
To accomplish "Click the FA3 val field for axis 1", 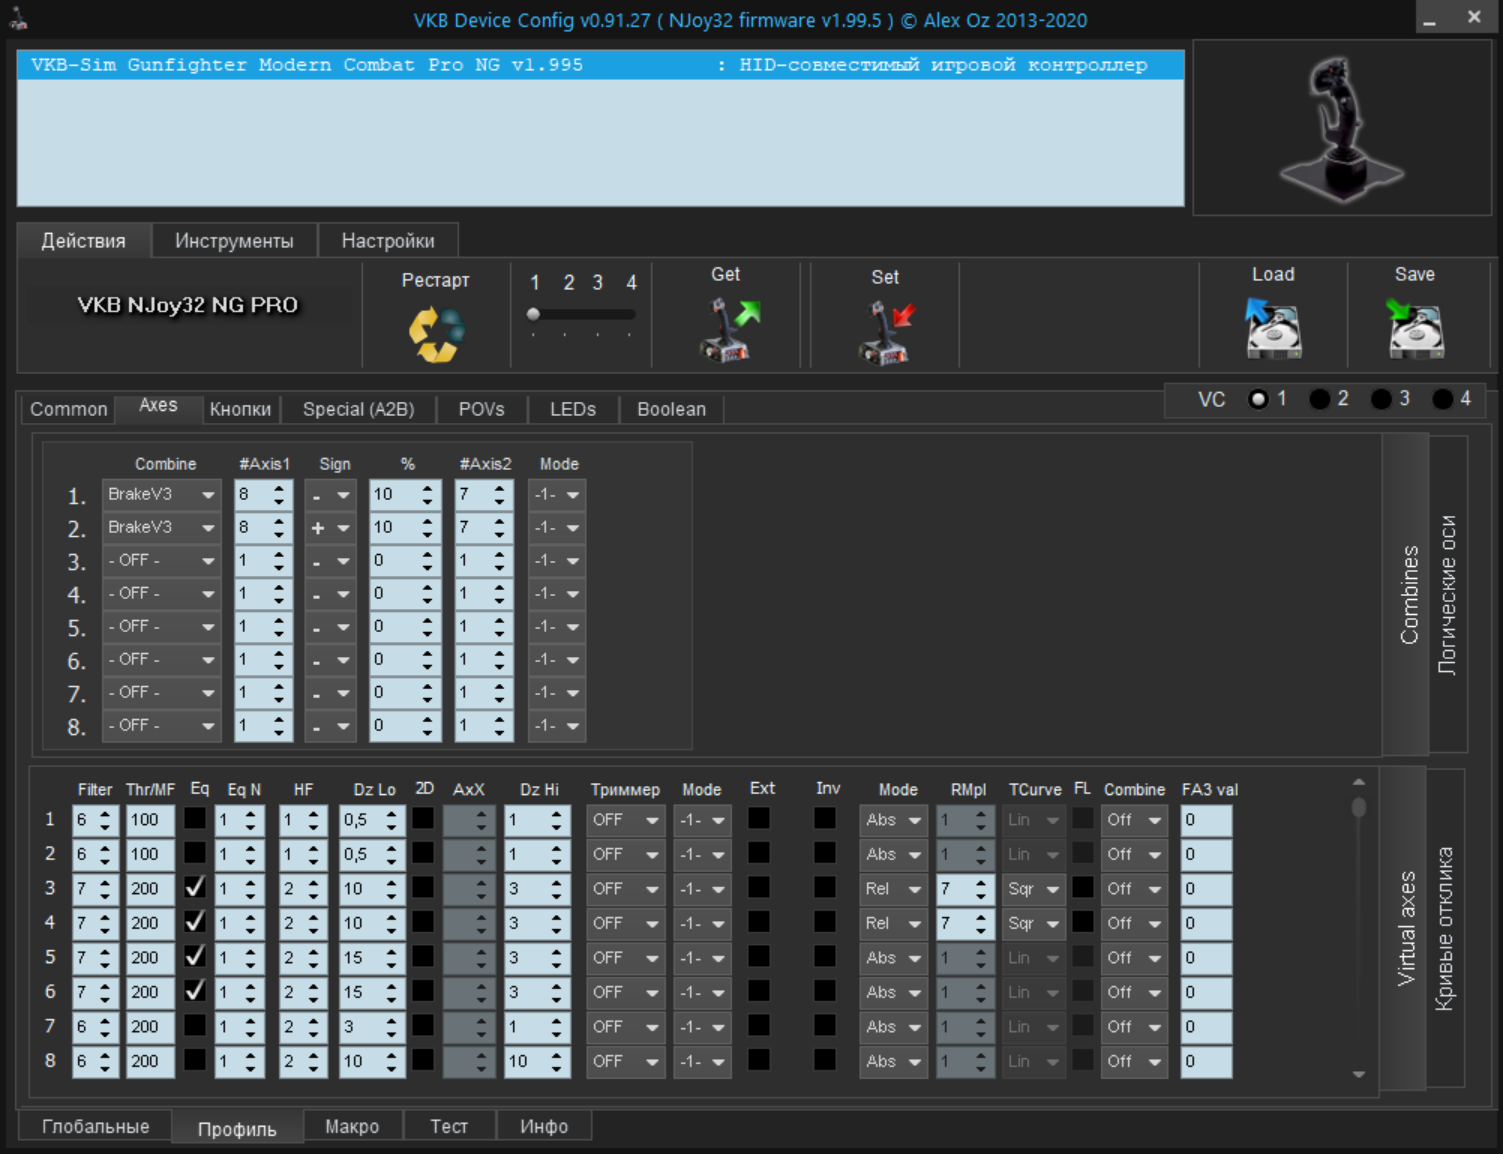I will coord(1206,820).
